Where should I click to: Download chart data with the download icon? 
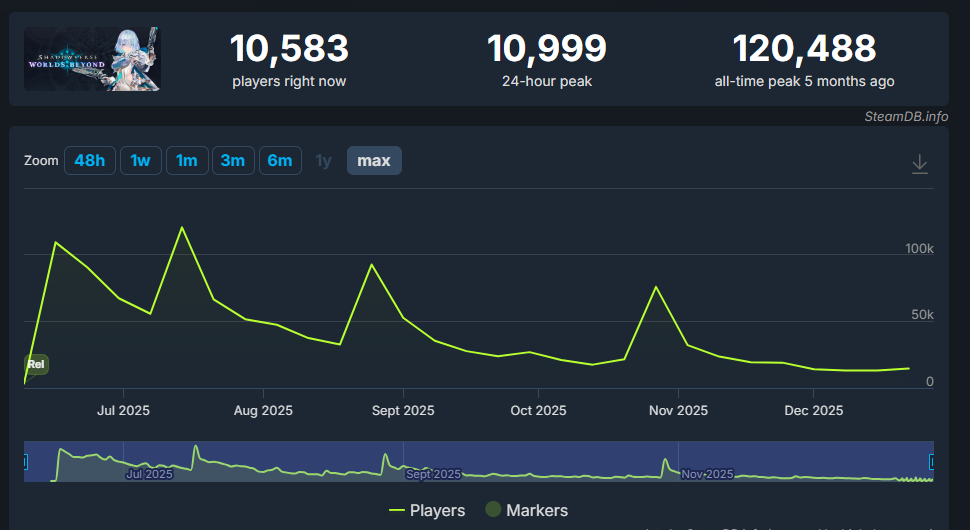click(919, 164)
